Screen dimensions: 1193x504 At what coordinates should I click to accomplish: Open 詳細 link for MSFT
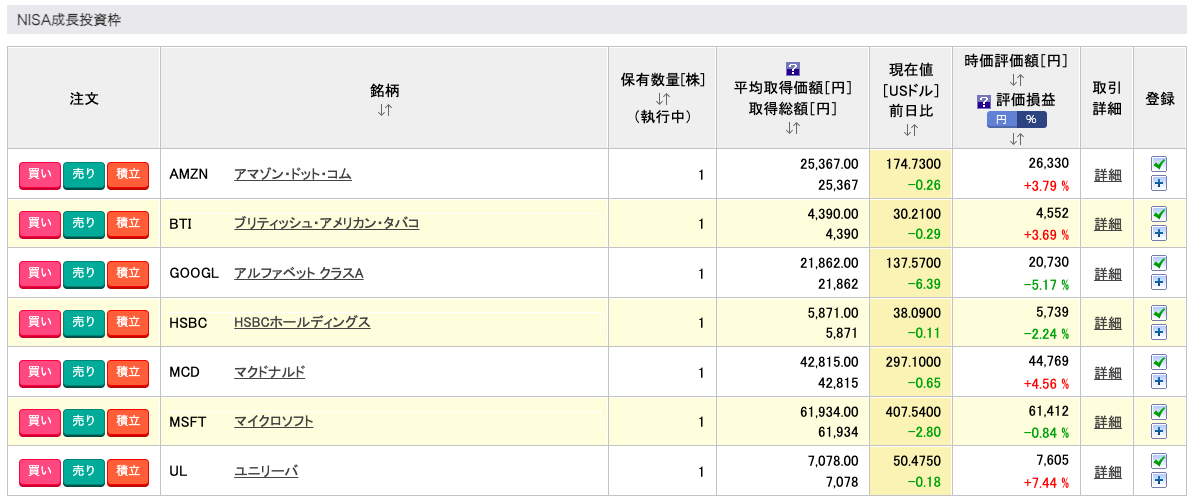click(1107, 423)
